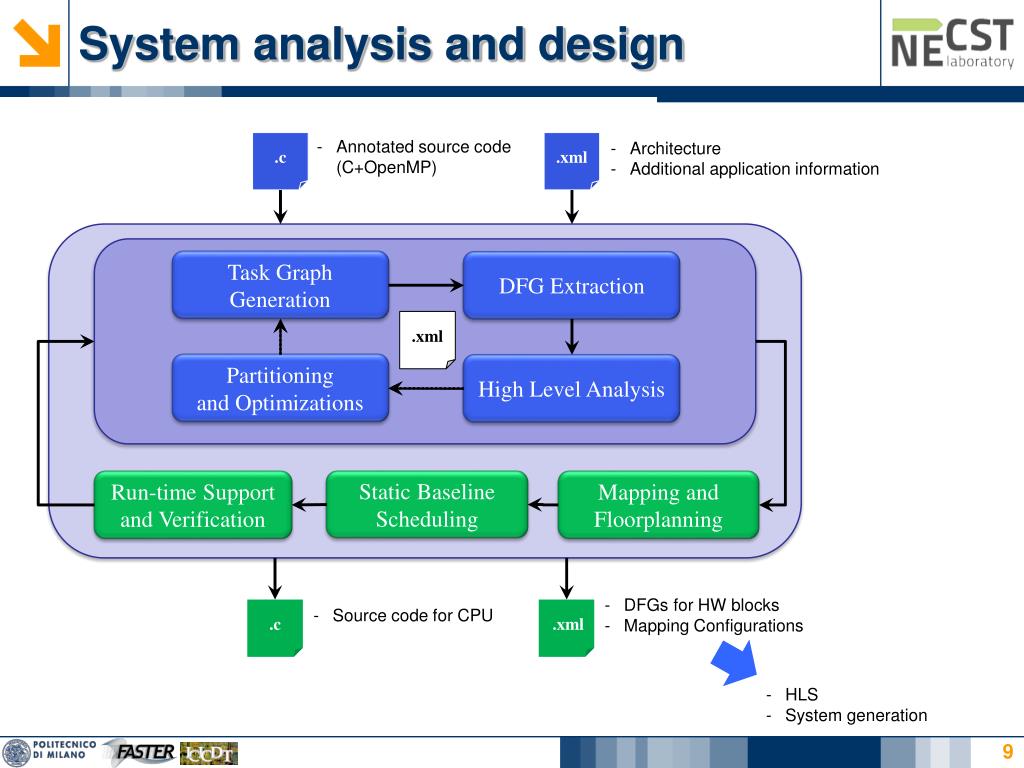The height and width of the screenshot is (768, 1024).
Task: Select the High Level Analysis block
Action: 571,389
